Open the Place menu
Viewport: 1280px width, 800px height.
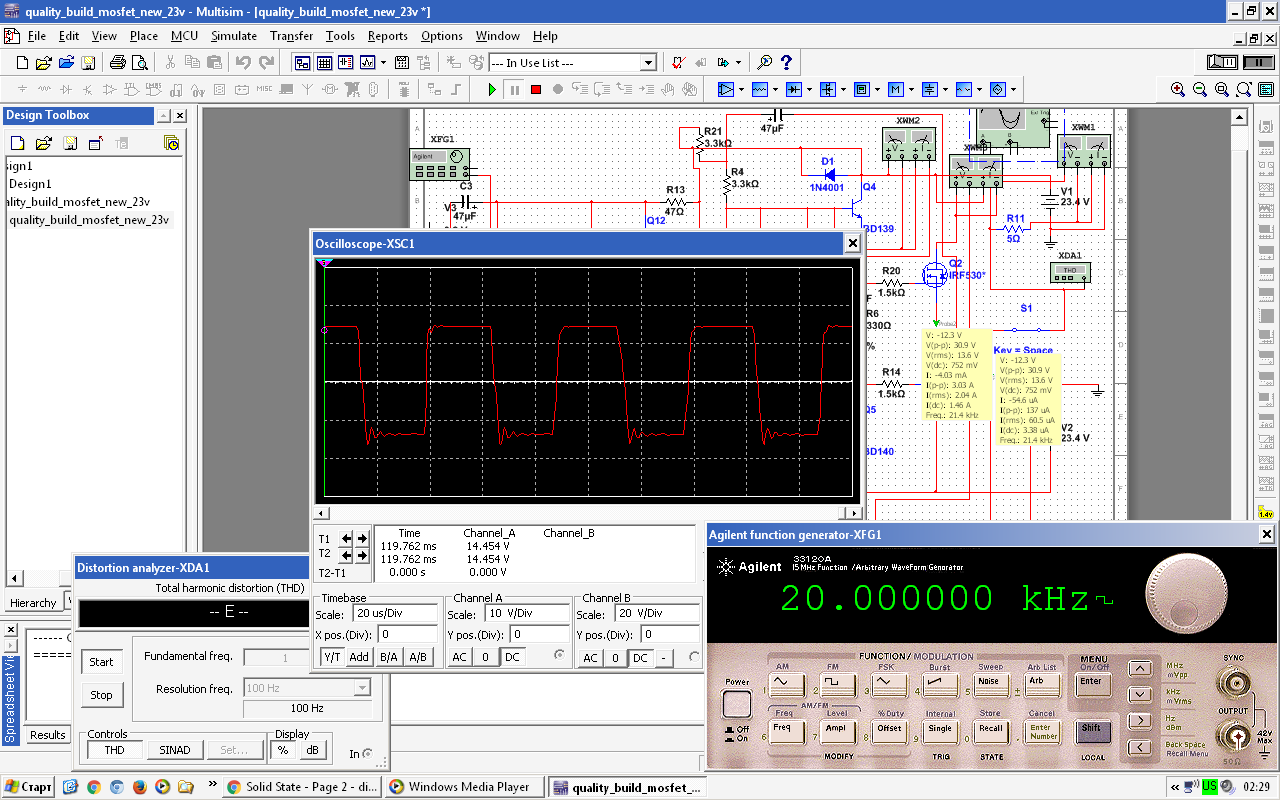(x=144, y=36)
